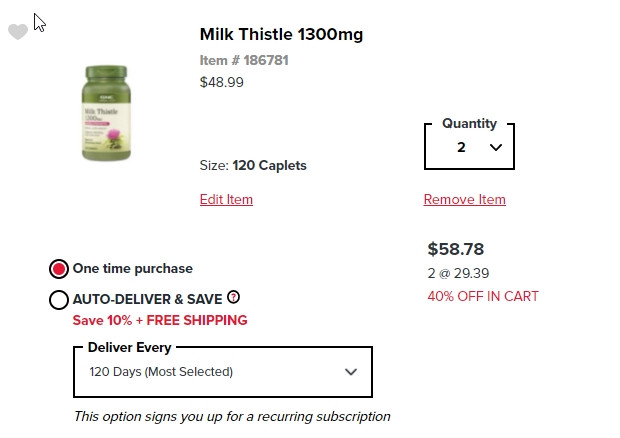The height and width of the screenshot is (438, 620).
Task: Click the chevron arrow in Quantity box
Action: point(495,147)
